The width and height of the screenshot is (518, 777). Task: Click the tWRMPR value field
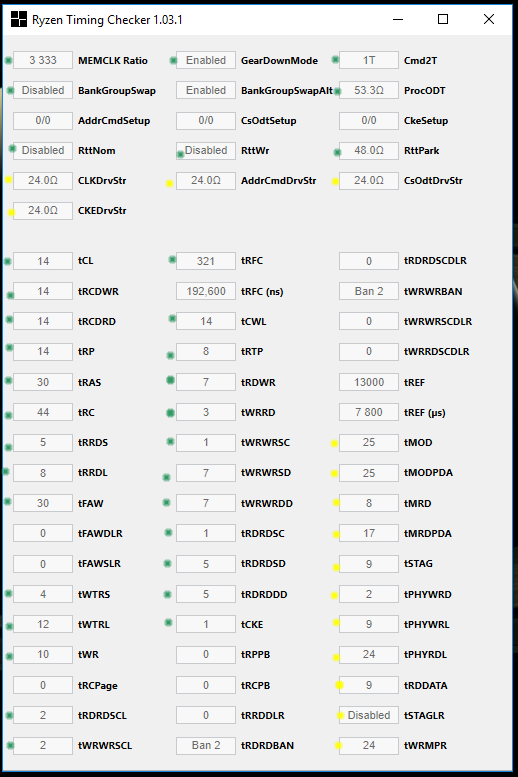(x=369, y=745)
